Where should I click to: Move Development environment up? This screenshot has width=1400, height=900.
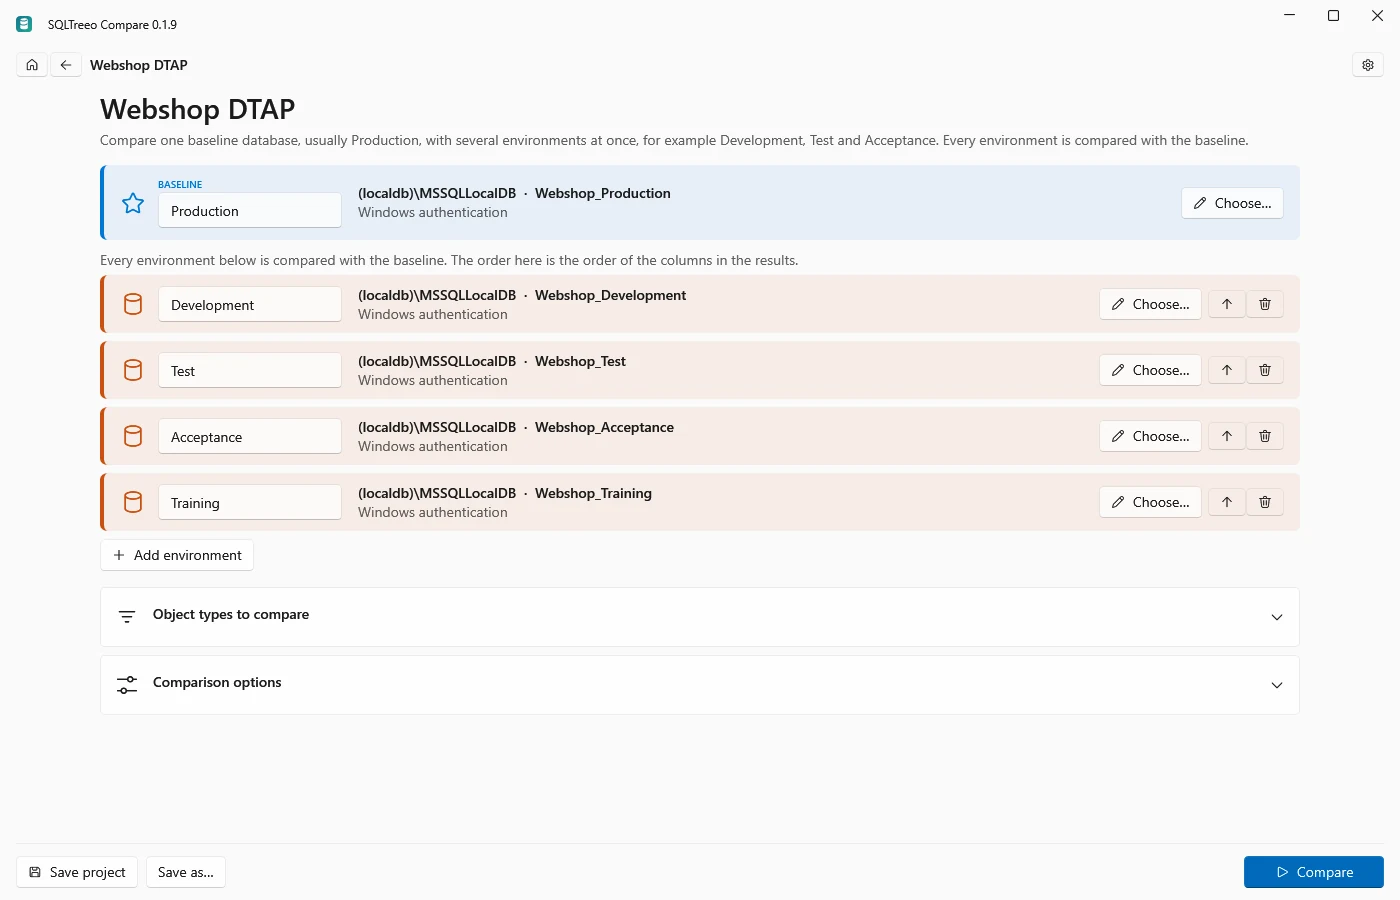(x=1227, y=304)
